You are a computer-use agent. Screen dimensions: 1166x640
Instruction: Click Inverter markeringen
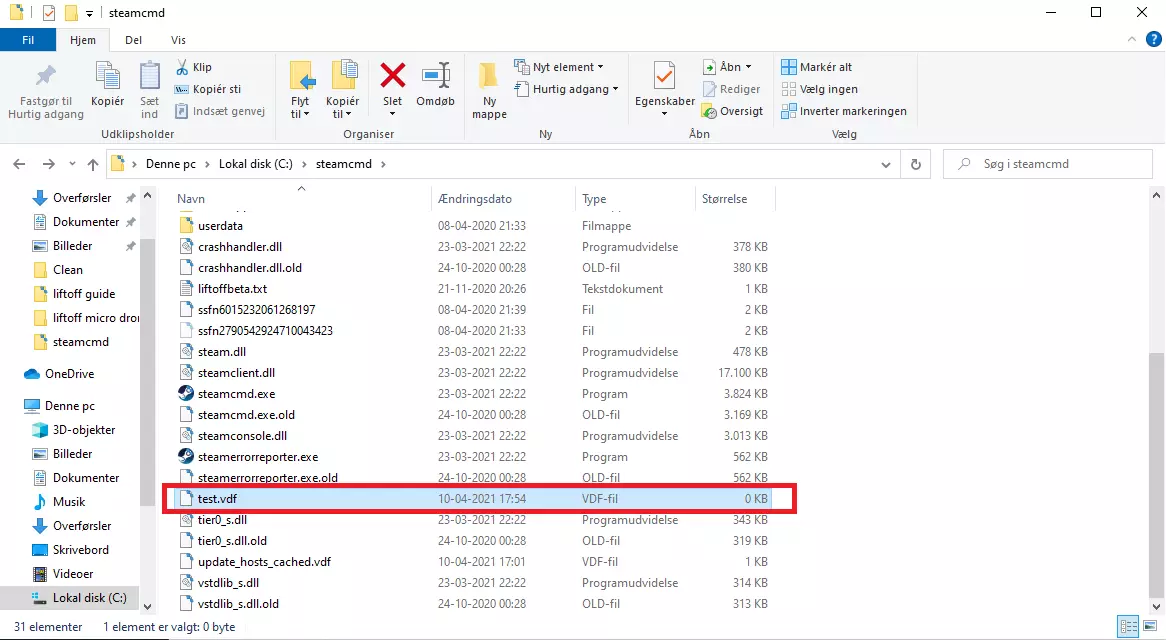844,111
